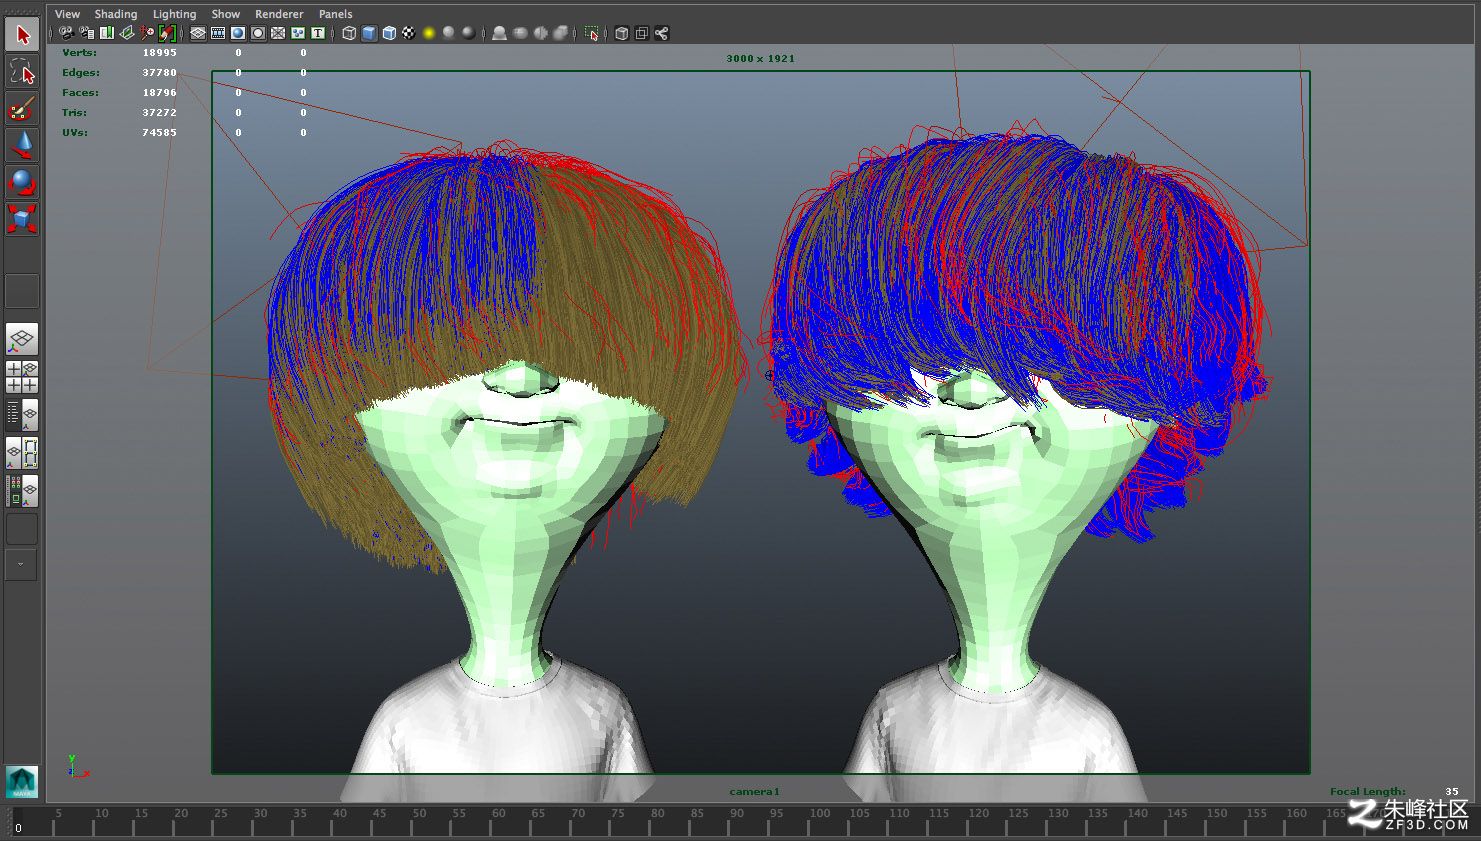Open the View panel menu
The width and height of the screenshot is (1481, 841).
[x=67, y=14]
